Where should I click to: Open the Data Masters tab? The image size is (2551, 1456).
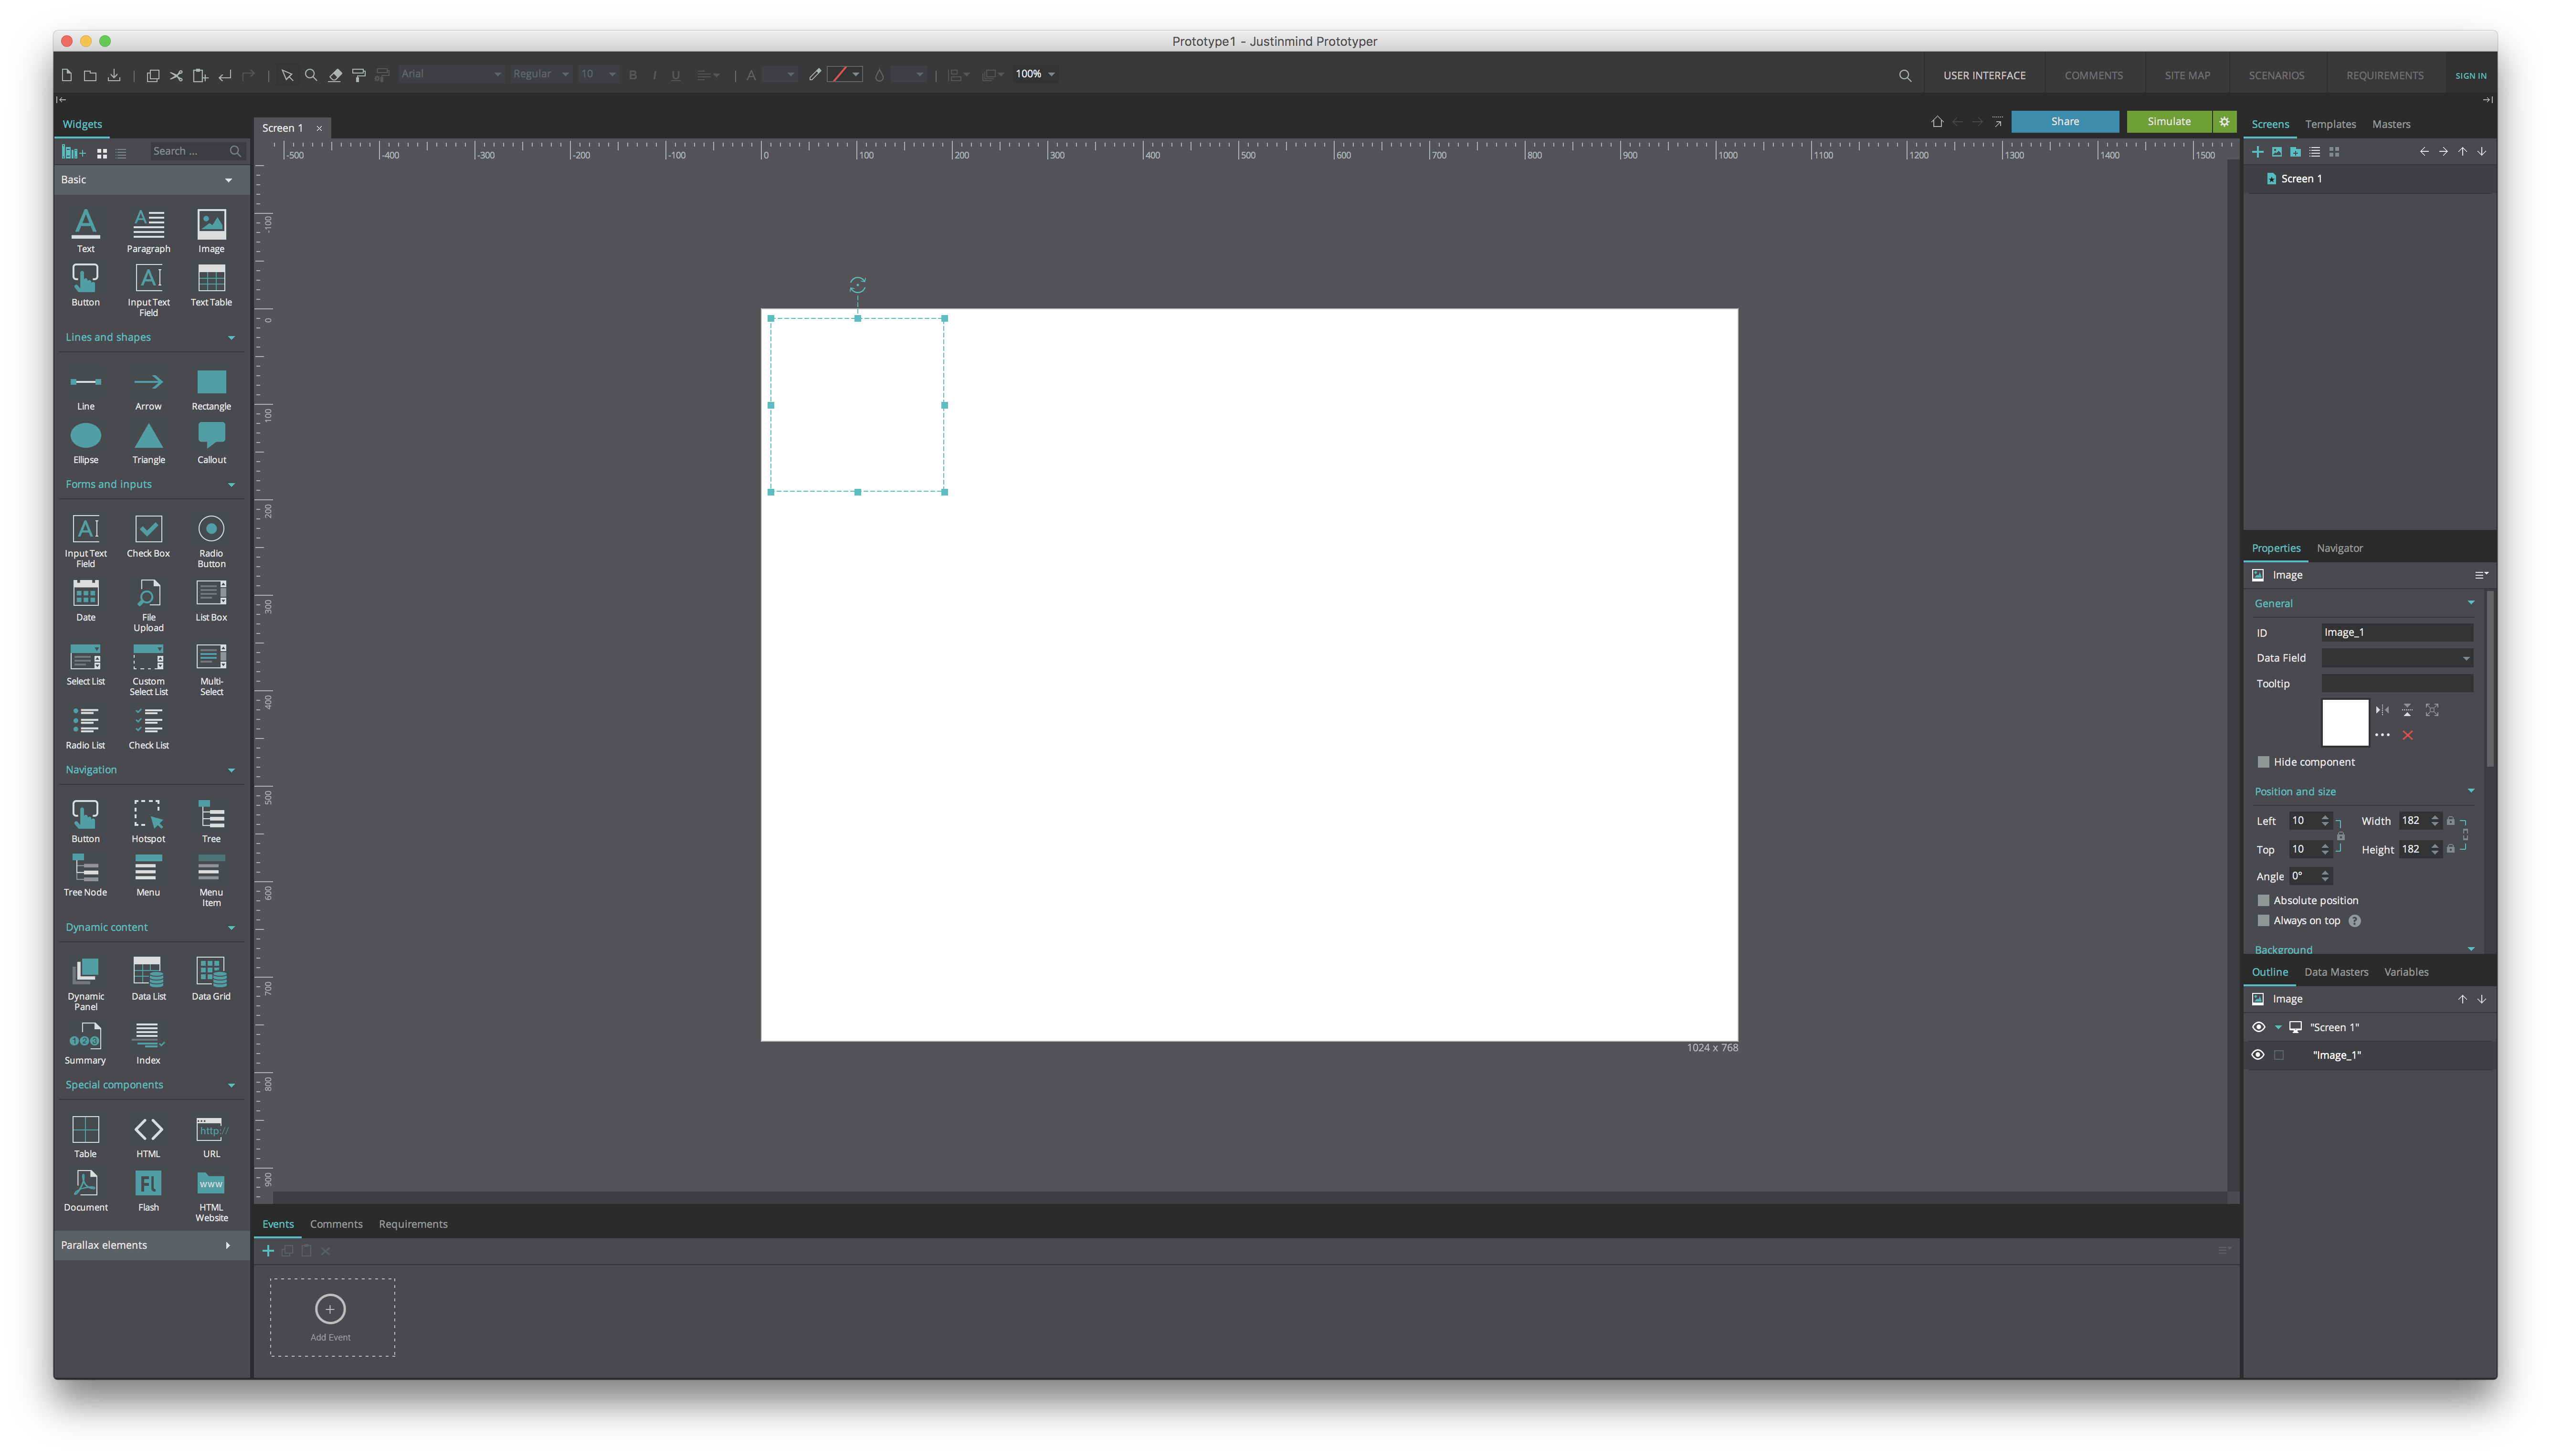point(2336,972)
